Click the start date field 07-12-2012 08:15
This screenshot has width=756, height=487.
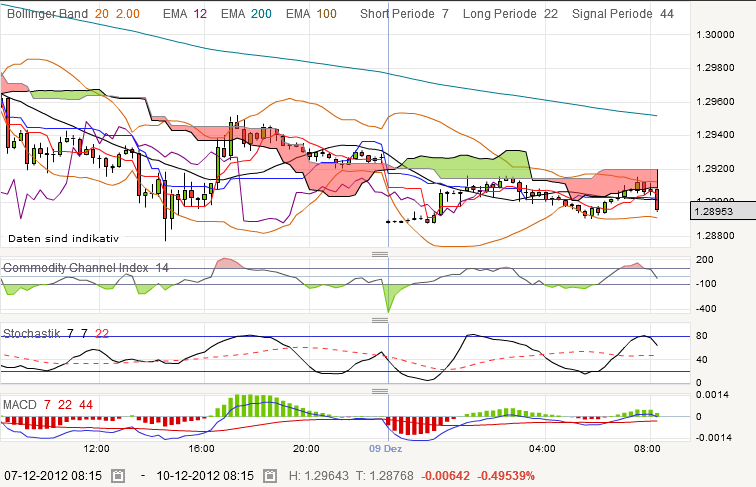pos(53,476)
